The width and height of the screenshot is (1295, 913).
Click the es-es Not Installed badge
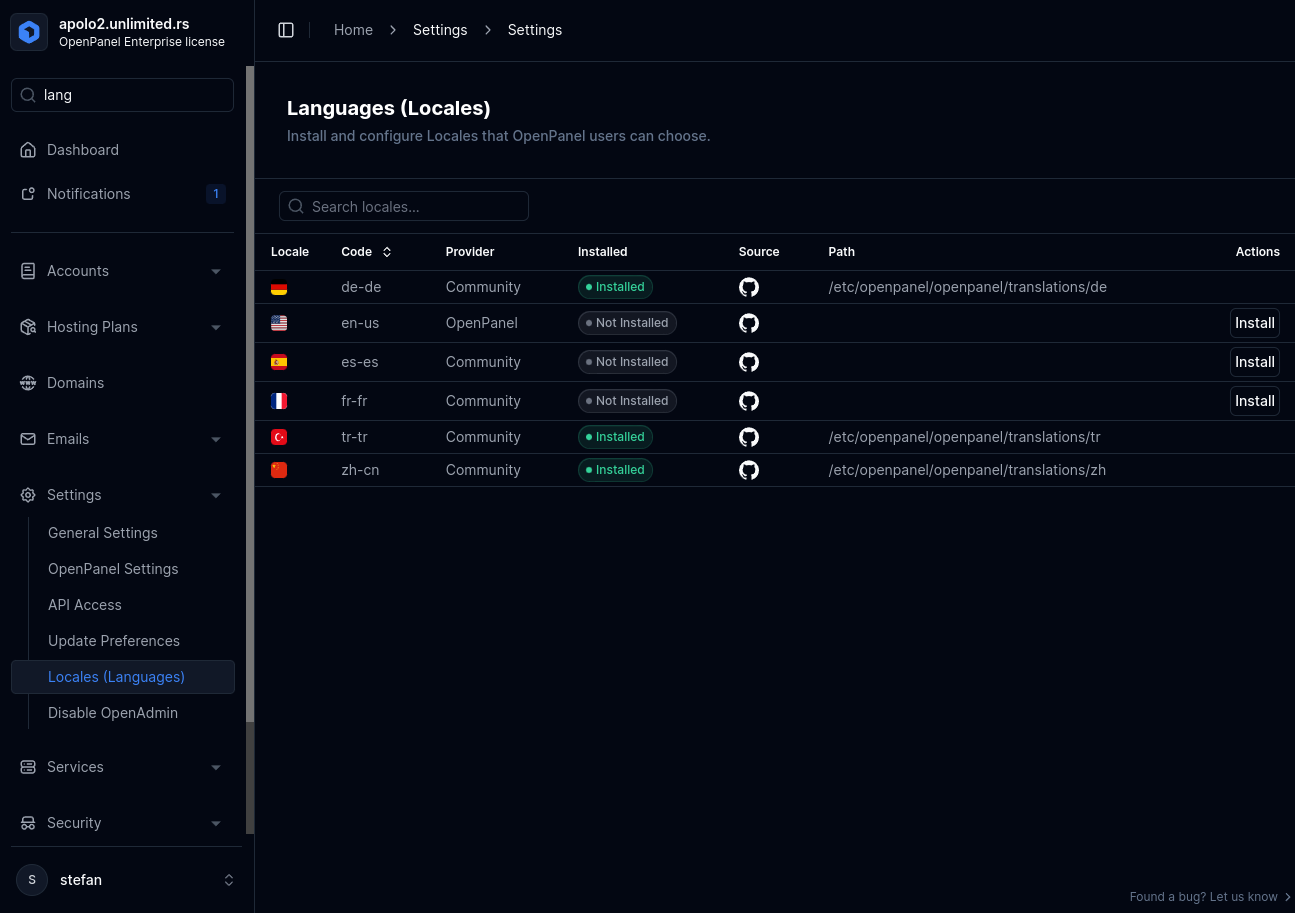(x=627, y=362)
